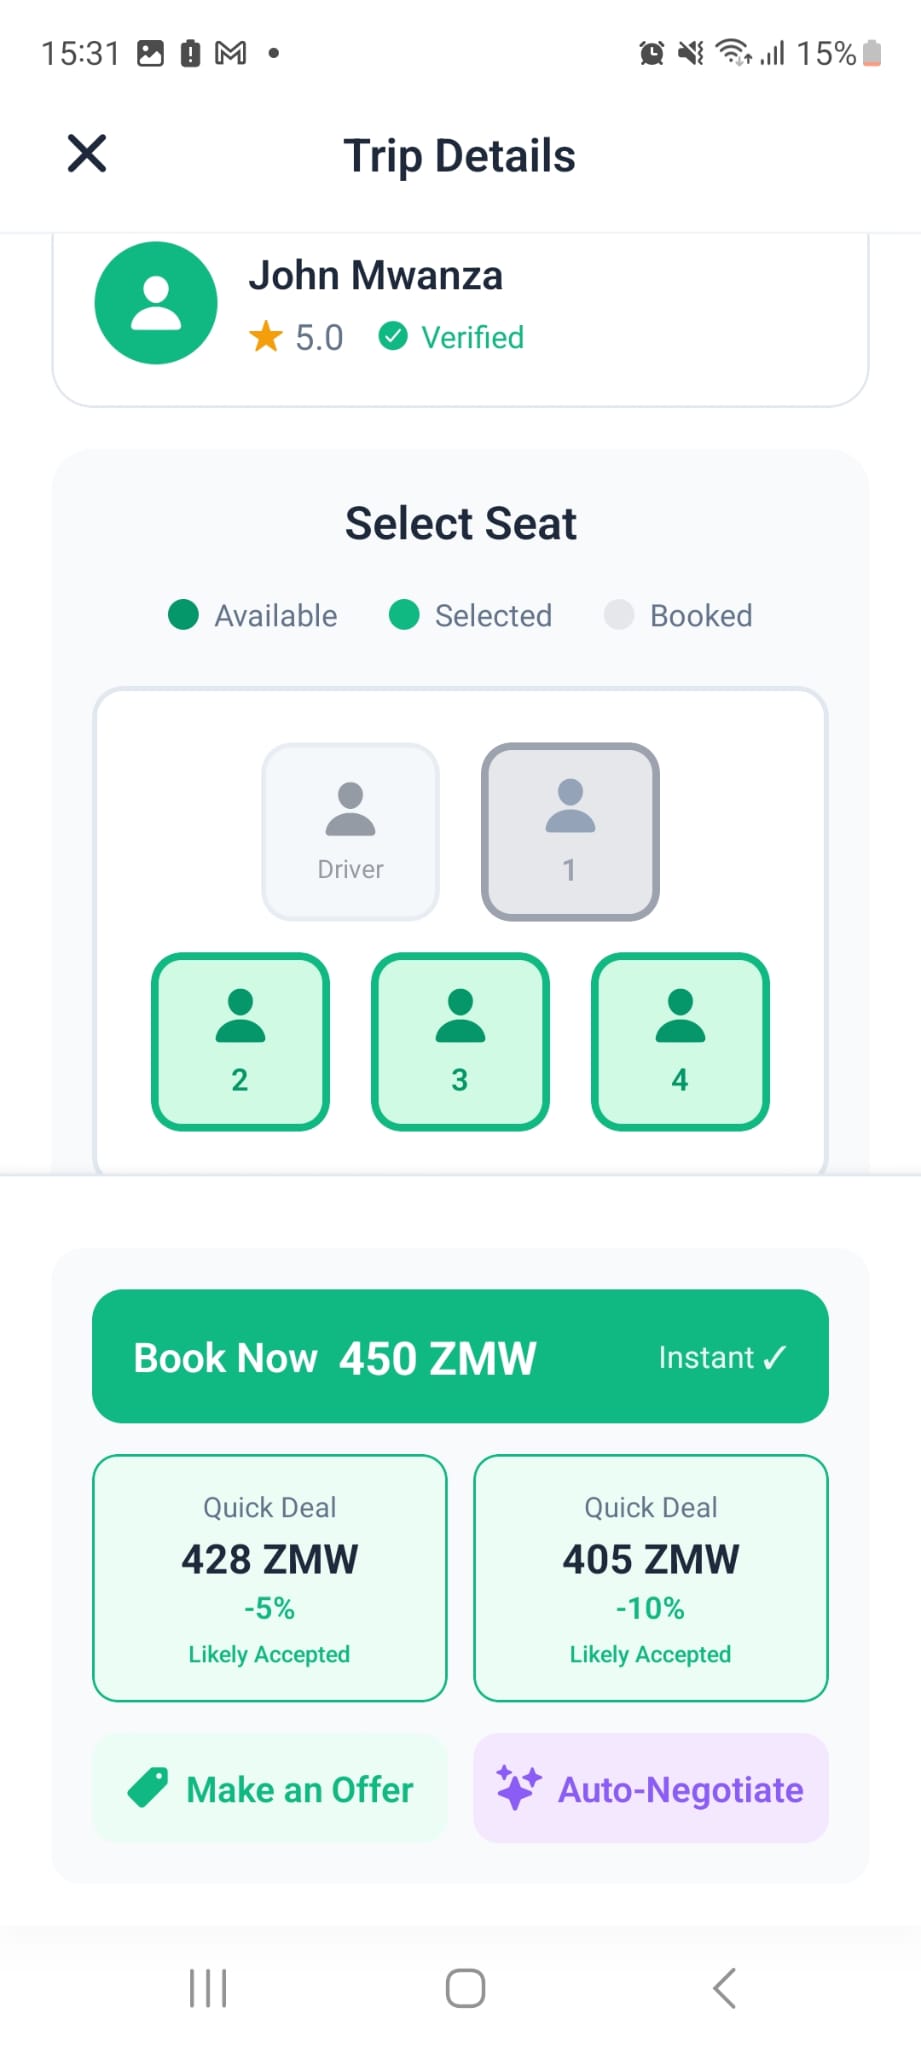Go to Android home screen button
The height and width of the screenshot is (2048, 921).
[465, 1988]
